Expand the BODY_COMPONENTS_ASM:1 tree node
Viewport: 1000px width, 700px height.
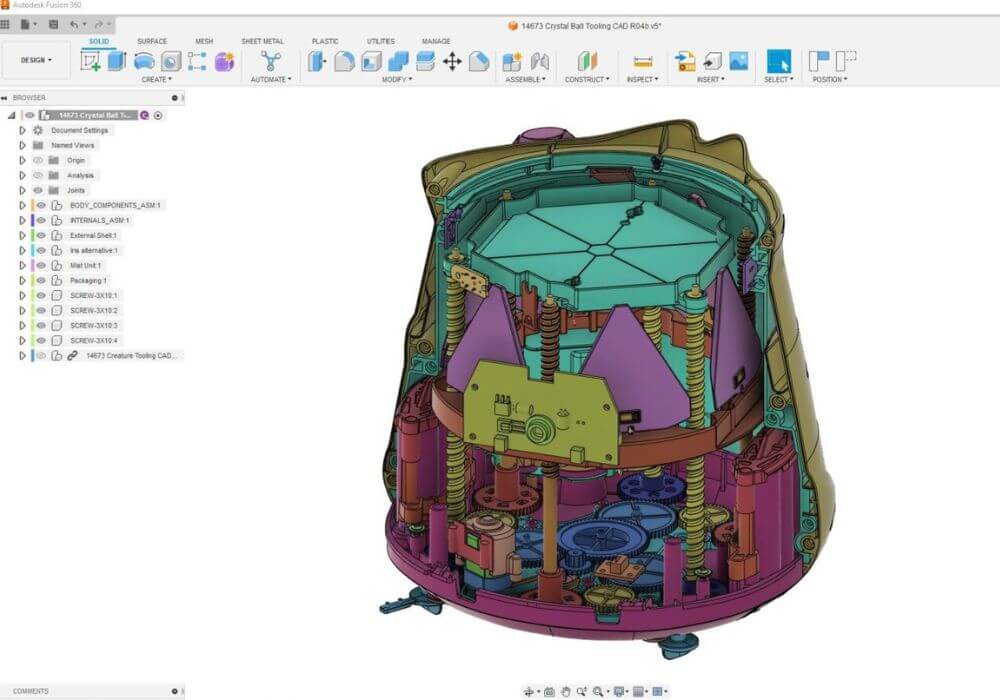click(x=22, y=205)
